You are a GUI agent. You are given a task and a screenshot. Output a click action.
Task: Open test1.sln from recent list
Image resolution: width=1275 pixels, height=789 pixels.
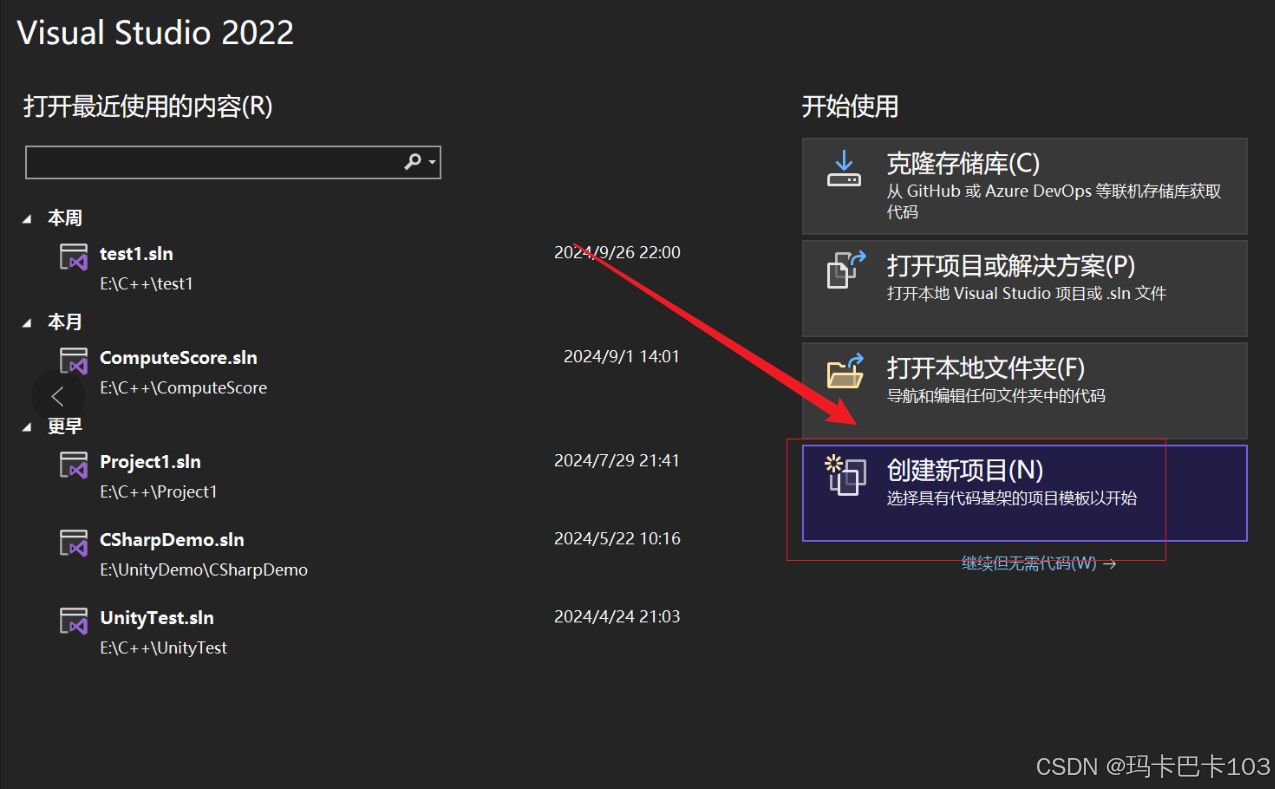136,253
